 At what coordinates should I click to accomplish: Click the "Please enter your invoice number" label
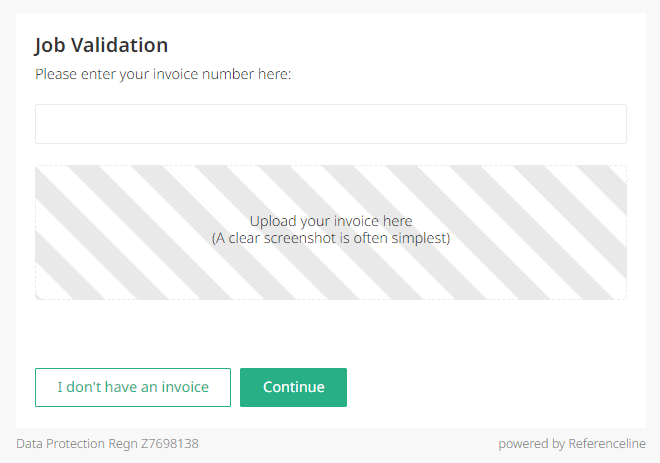(x=163, y=74)
